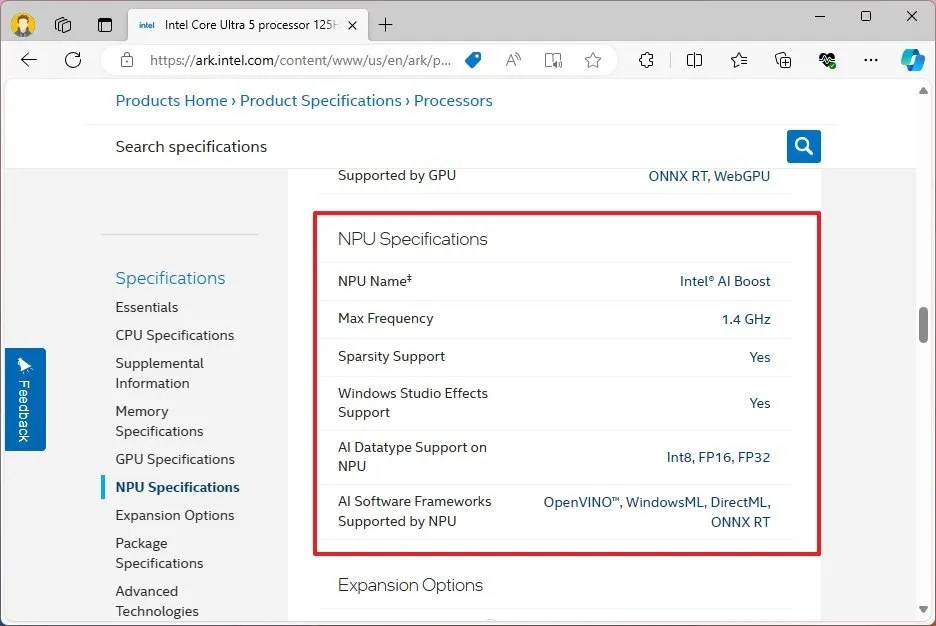Open the Feedback side tab
This screenshot has width=936, height=626.
click(25, 399)
